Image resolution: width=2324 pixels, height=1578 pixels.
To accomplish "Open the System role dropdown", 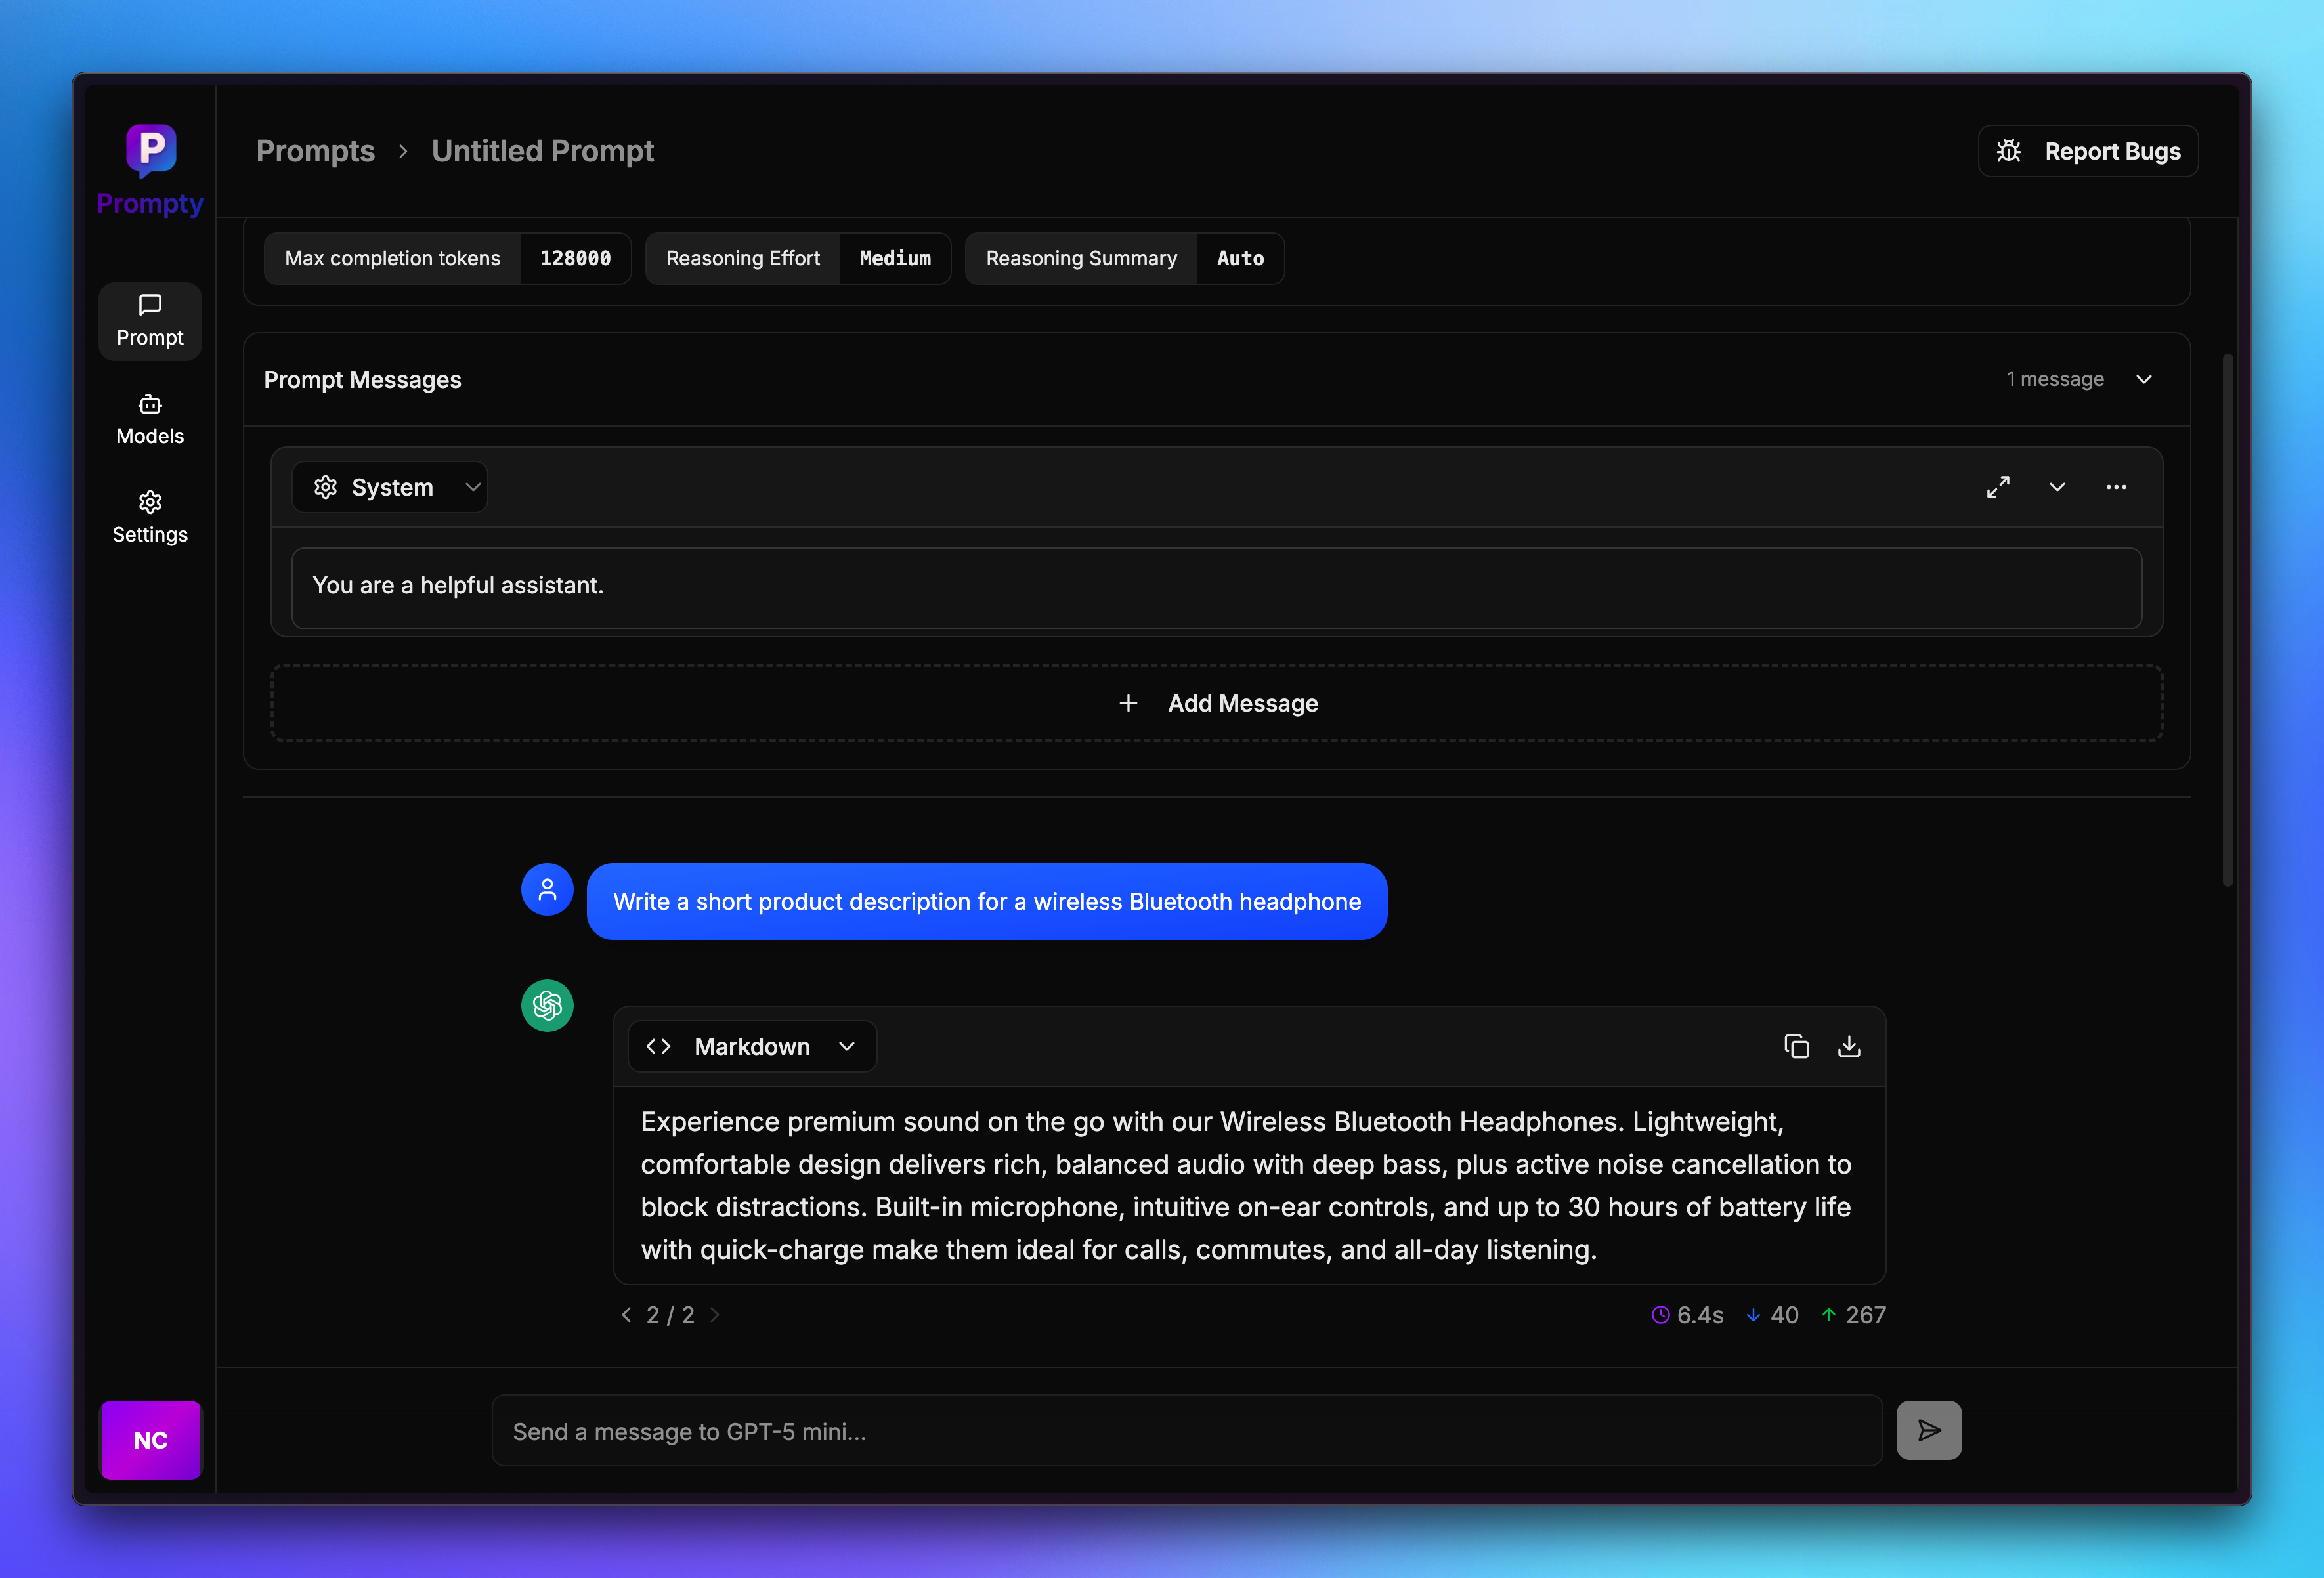I will (x=390, y=487).
